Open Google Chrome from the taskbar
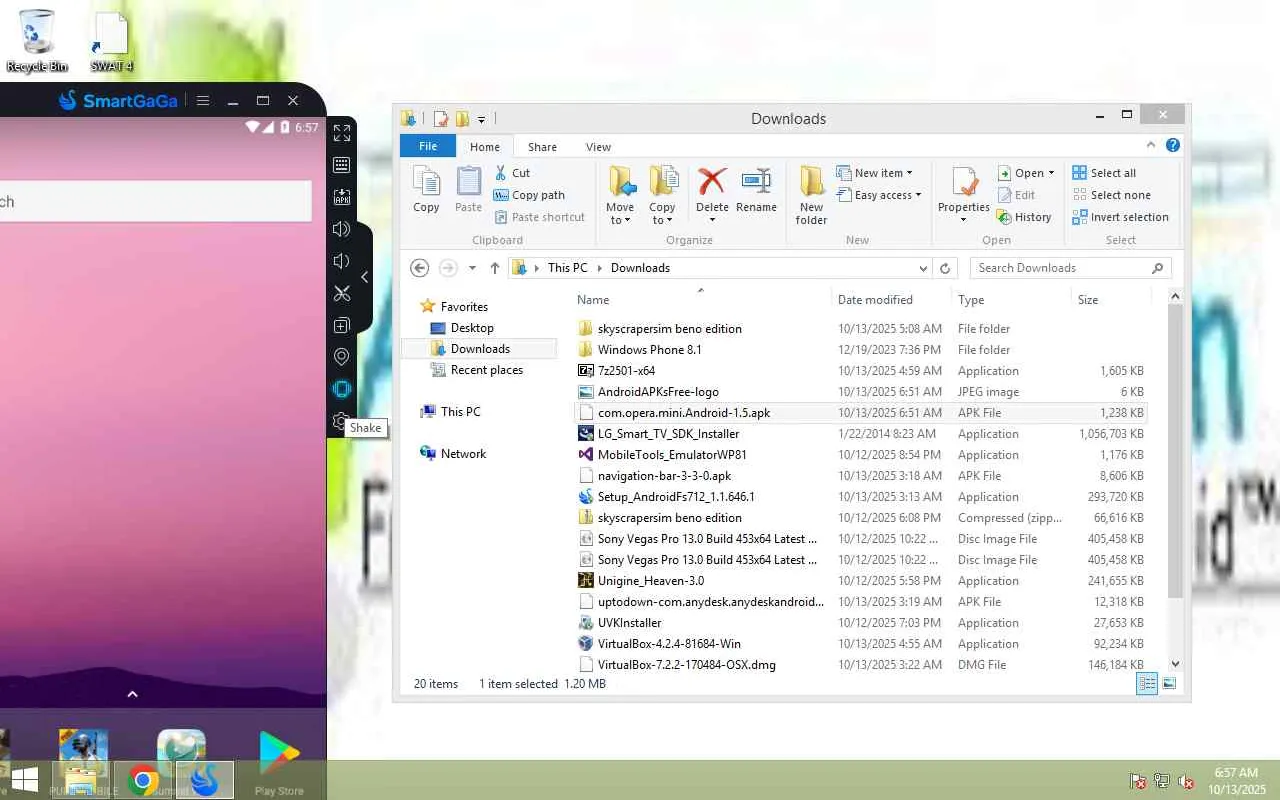The width and height of the screenshot is (1280, 800). click(x=143, y=781)
